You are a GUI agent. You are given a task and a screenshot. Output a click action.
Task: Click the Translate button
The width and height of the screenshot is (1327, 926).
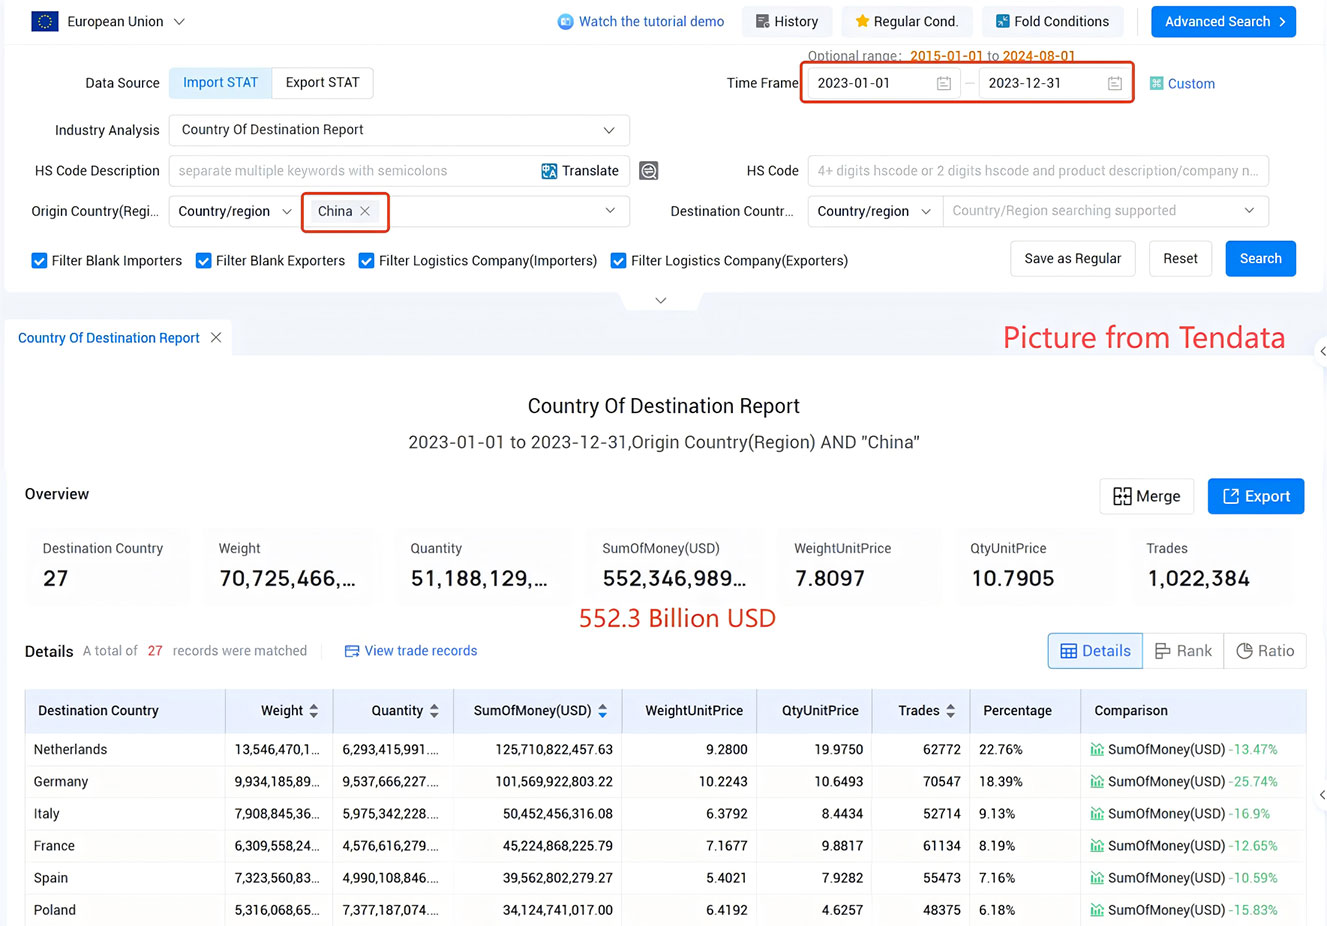pos(580,171)
